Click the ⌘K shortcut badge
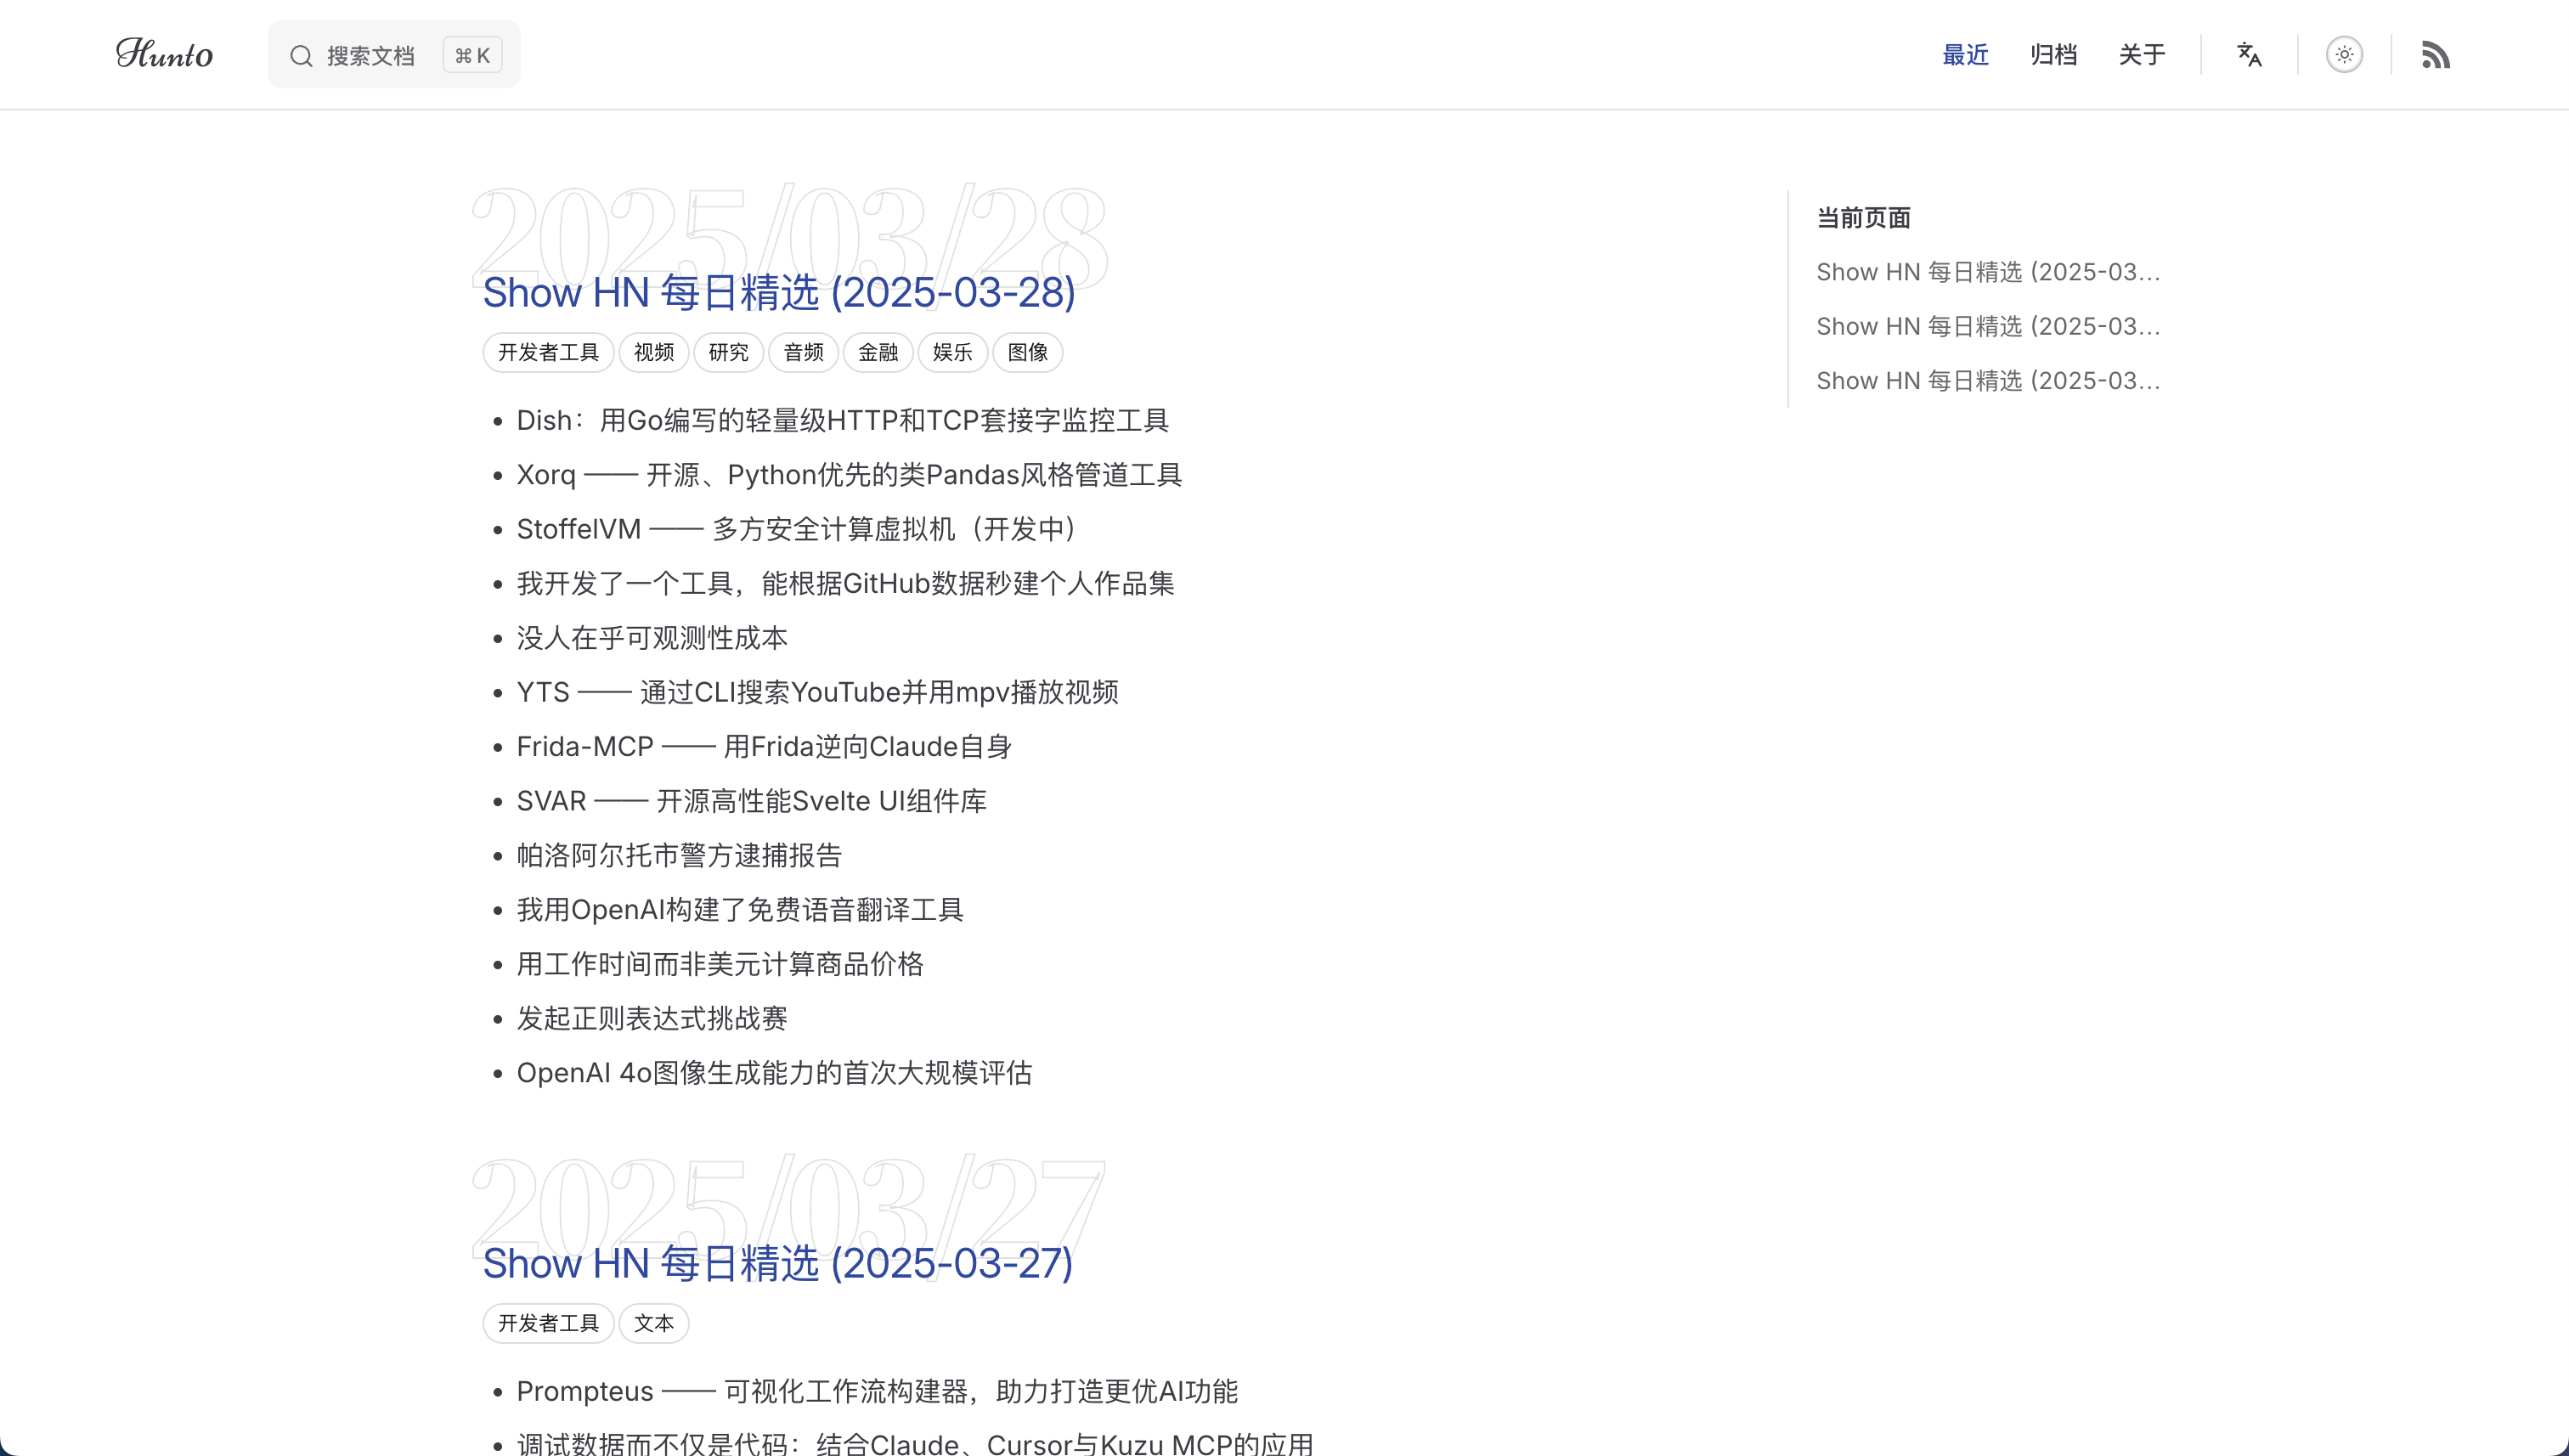 click(x=472, y=55)
